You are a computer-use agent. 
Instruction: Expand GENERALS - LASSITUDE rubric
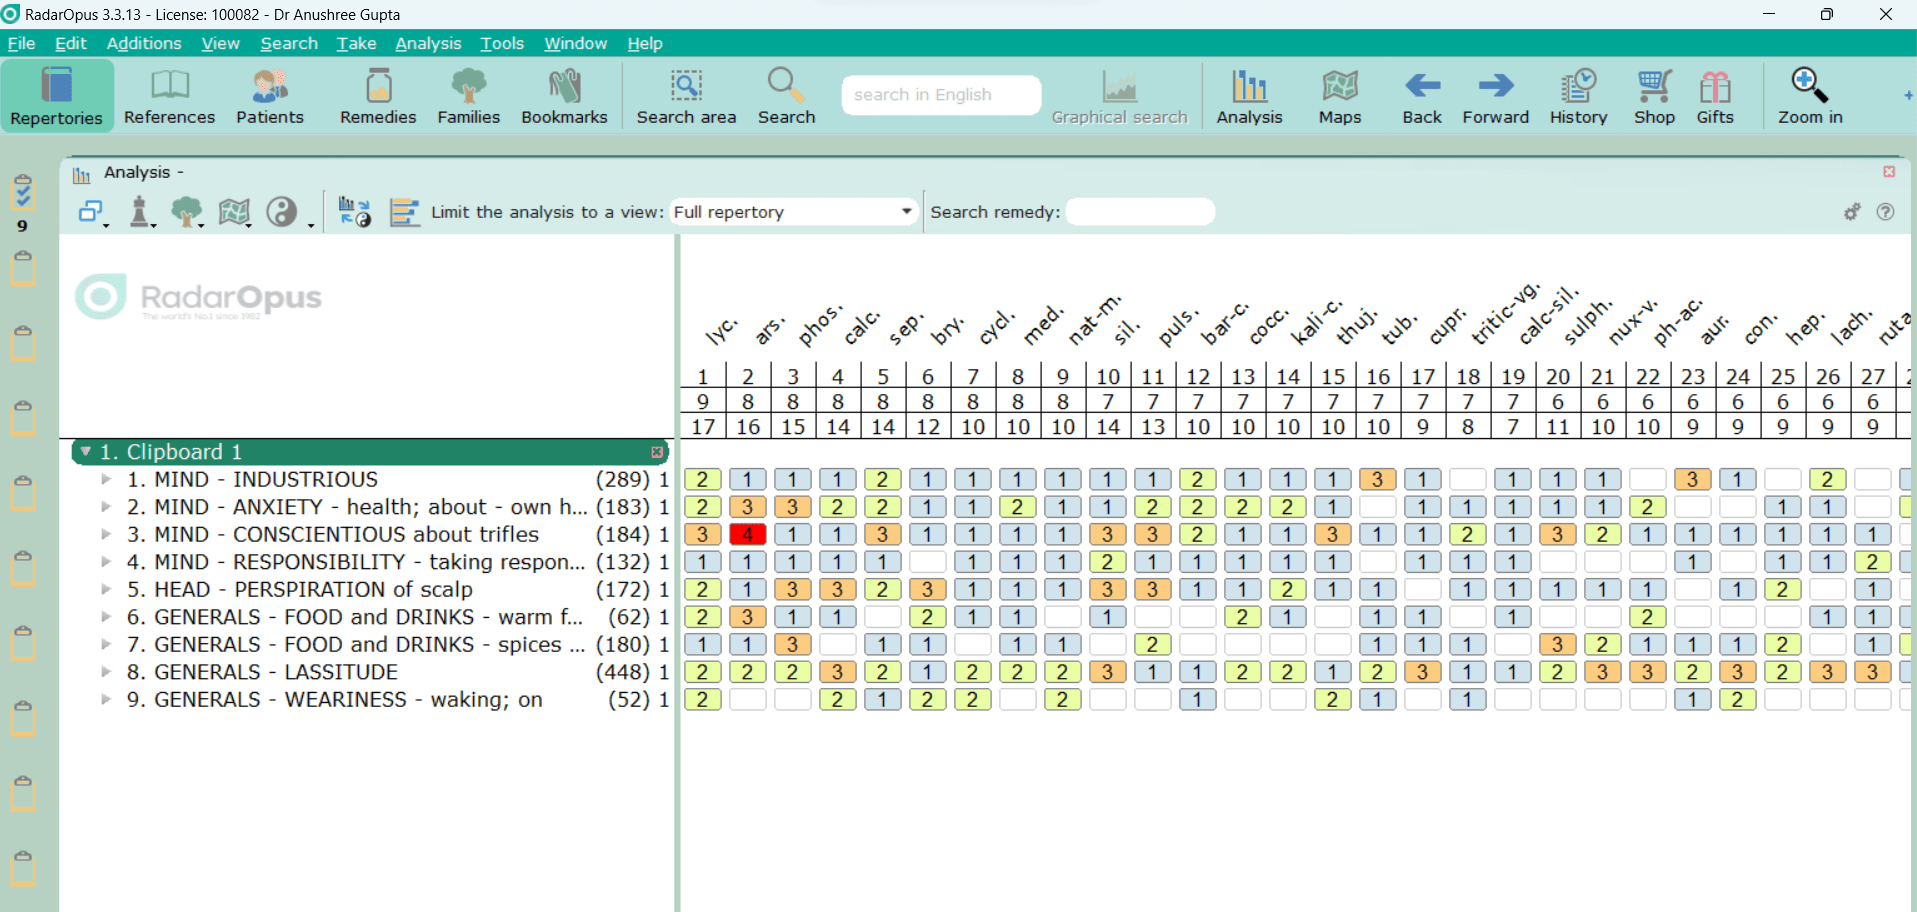(105, 672)
